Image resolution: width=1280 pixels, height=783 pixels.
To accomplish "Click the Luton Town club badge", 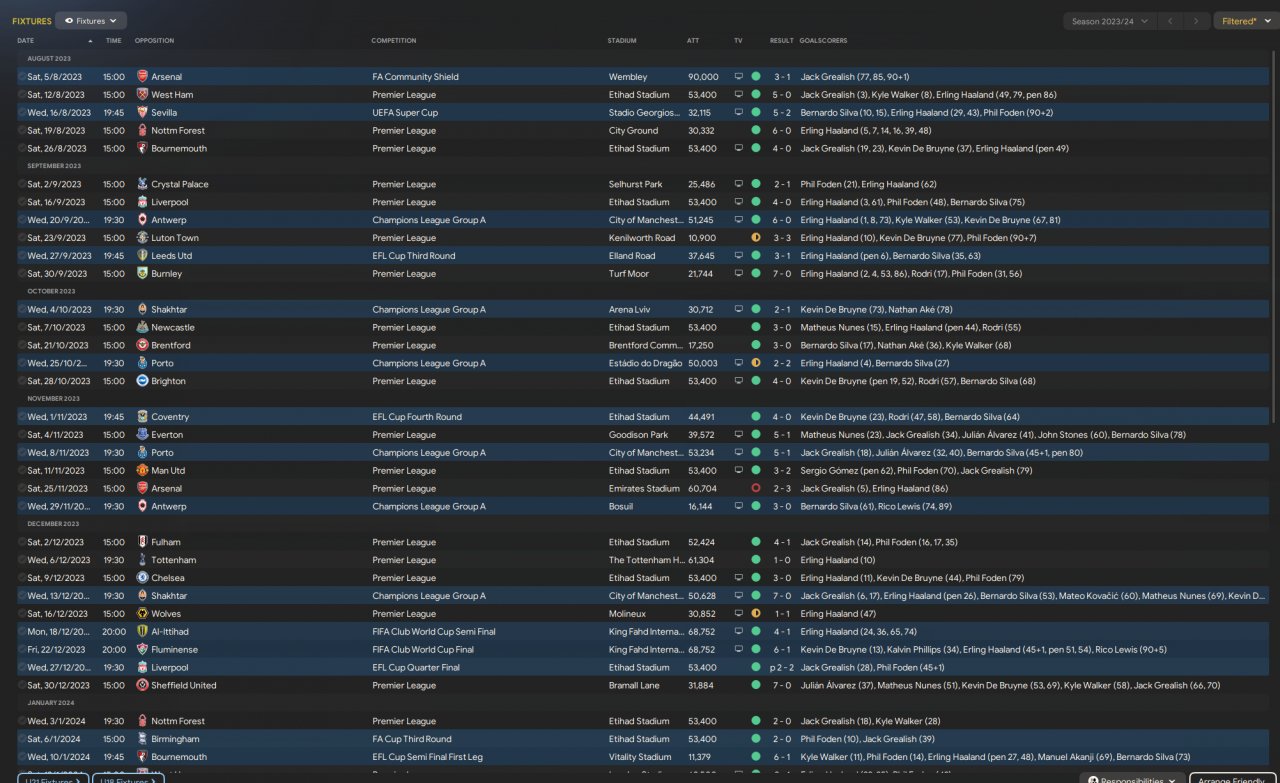I will [x=143, y=238].
